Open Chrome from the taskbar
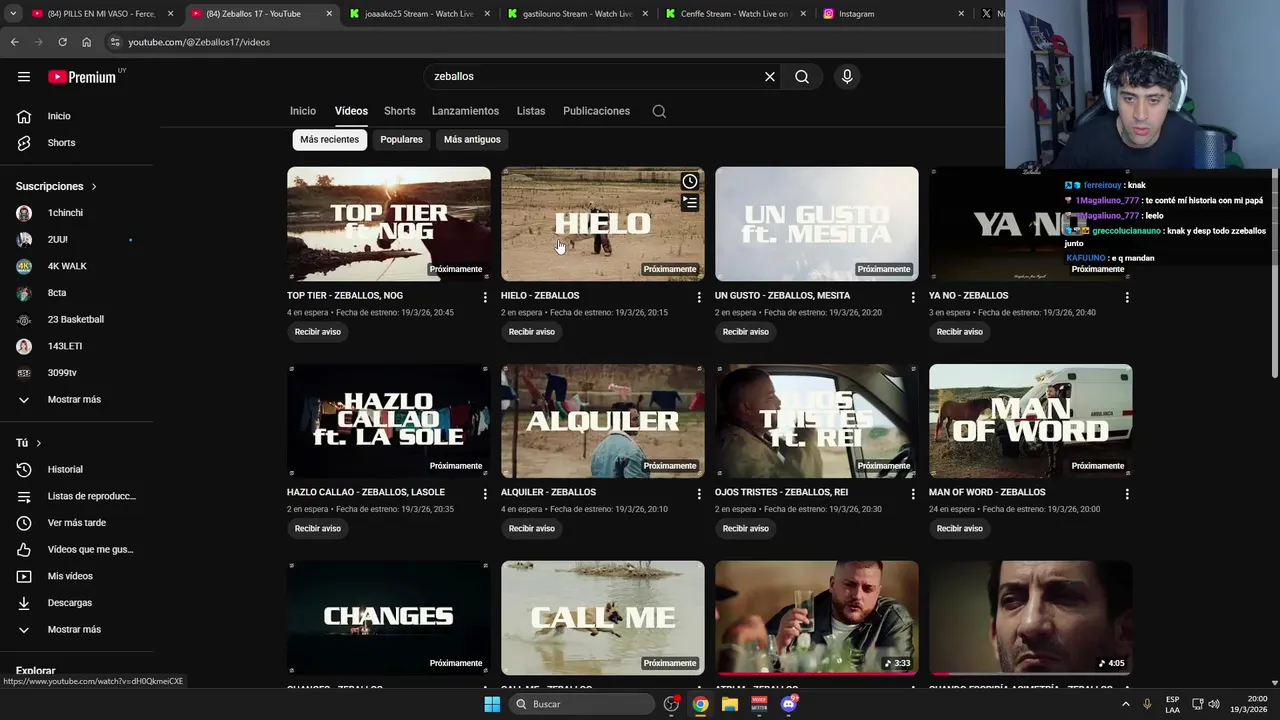The height and width of the screenshot is (720, 1280). pyautogui.click(x=701, y=704)
